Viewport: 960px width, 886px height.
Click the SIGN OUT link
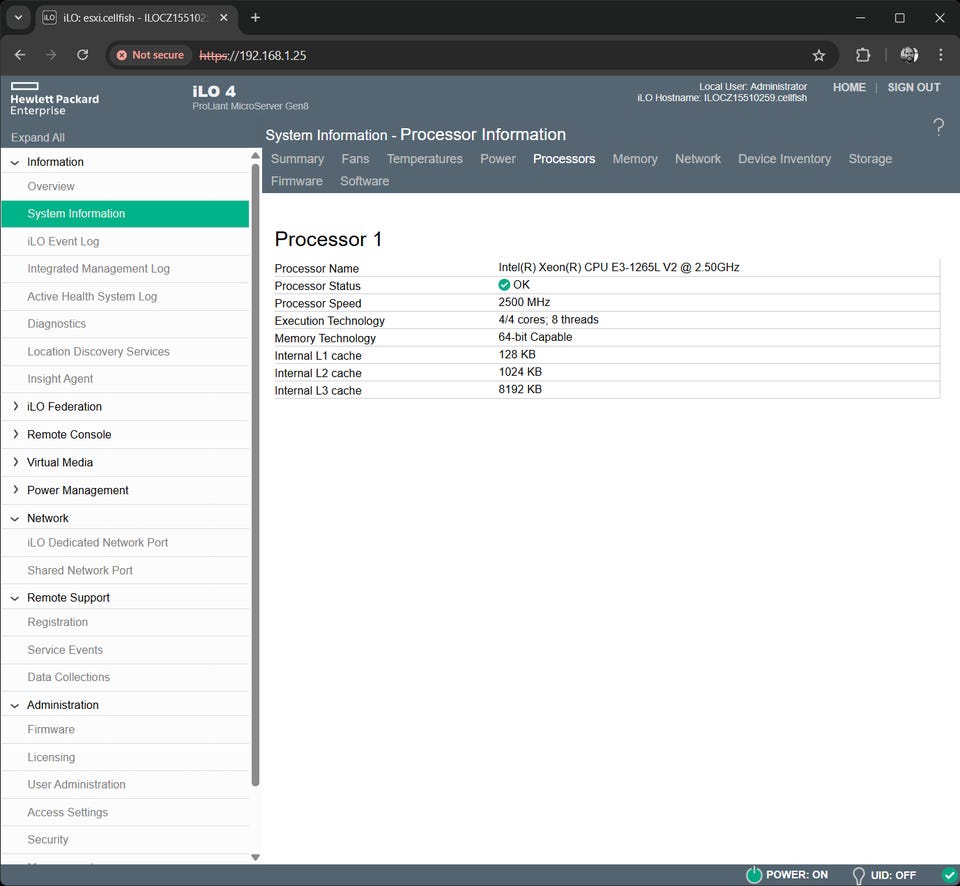(x=913, y=88)
